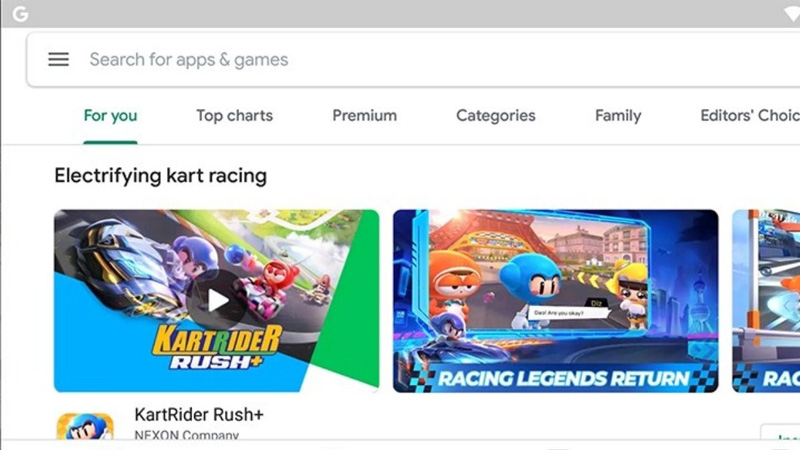Click the KartRider promo banner artwork
The height and width of the screenshot is (450, 800).
click(x=216, y=301)
